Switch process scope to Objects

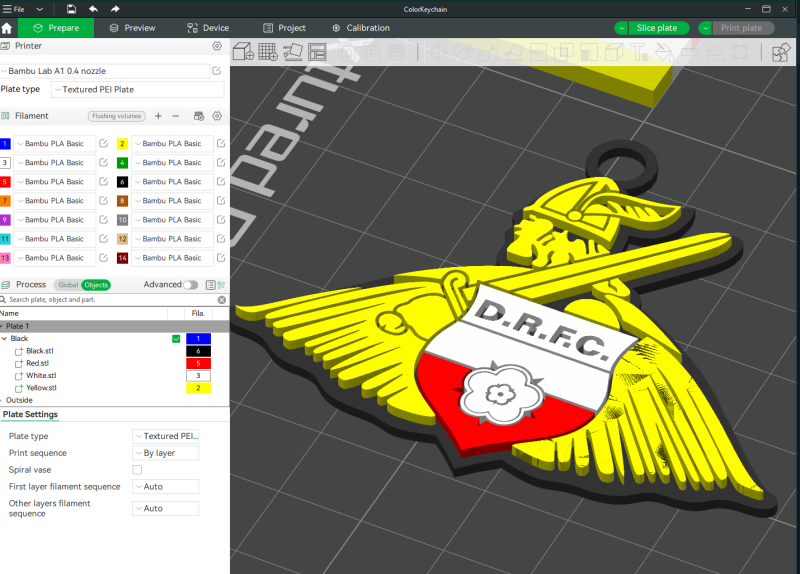coord(96,285)
